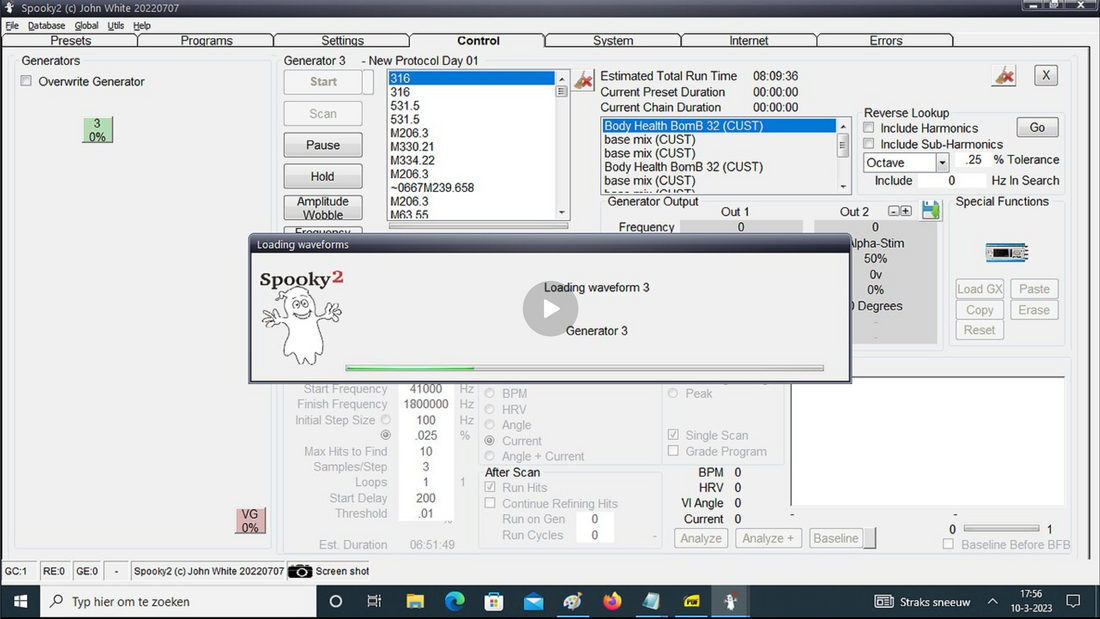Screen dimensions: 1100x619
Task: Click the video play button overlay
Action: (x=550, y=309)
